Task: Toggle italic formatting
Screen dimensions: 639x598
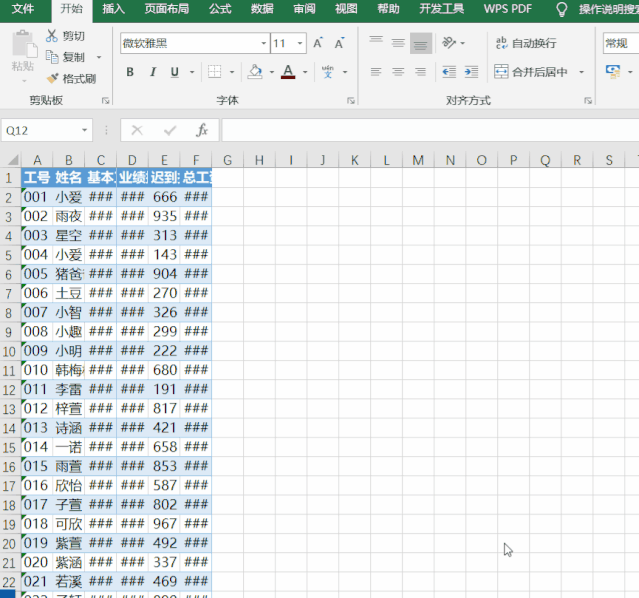Action: point(153,72)
